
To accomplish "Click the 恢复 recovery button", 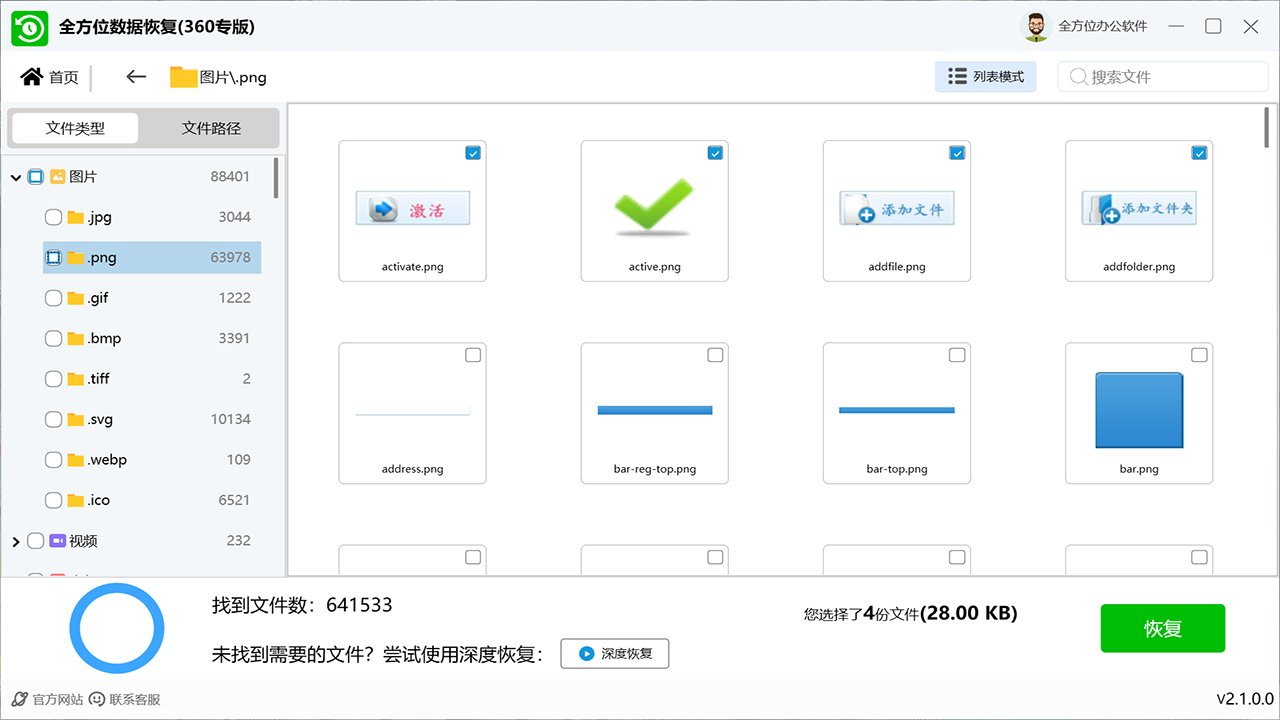I will pyautogui.click(x=1162, y=628).
